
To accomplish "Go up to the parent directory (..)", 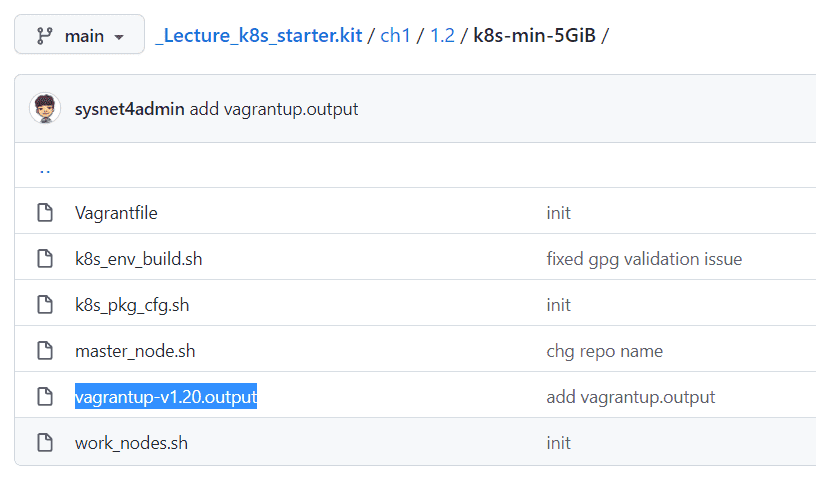I will pyautogui.click(x=45, y=170).
